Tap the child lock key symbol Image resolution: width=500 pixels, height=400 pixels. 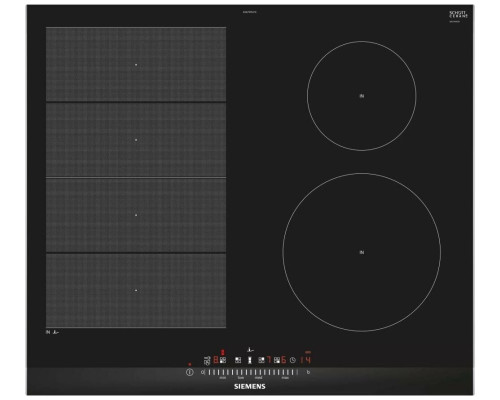(x=207, y=360)
